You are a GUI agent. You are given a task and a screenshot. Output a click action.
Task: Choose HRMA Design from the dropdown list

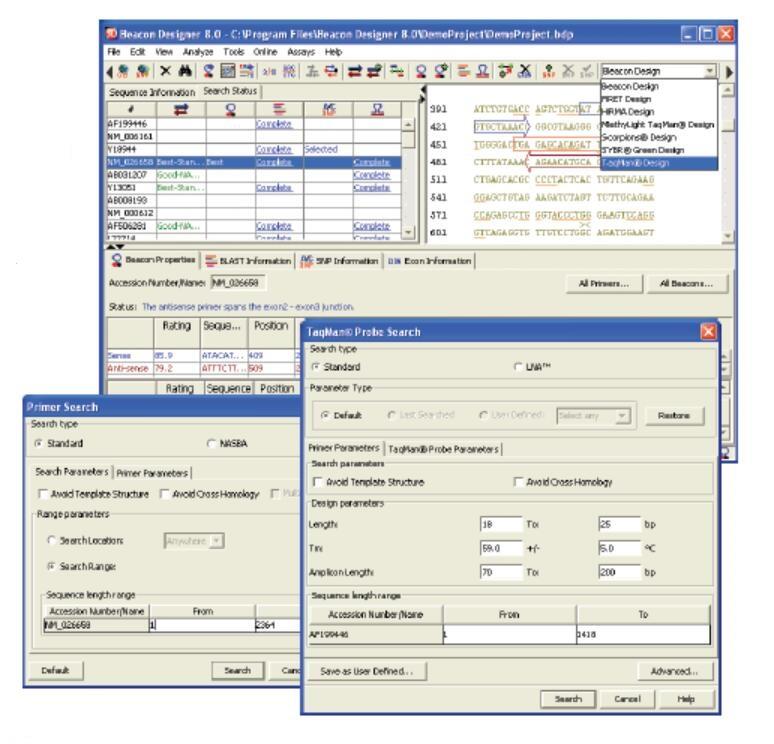click(x=658, y=112)
